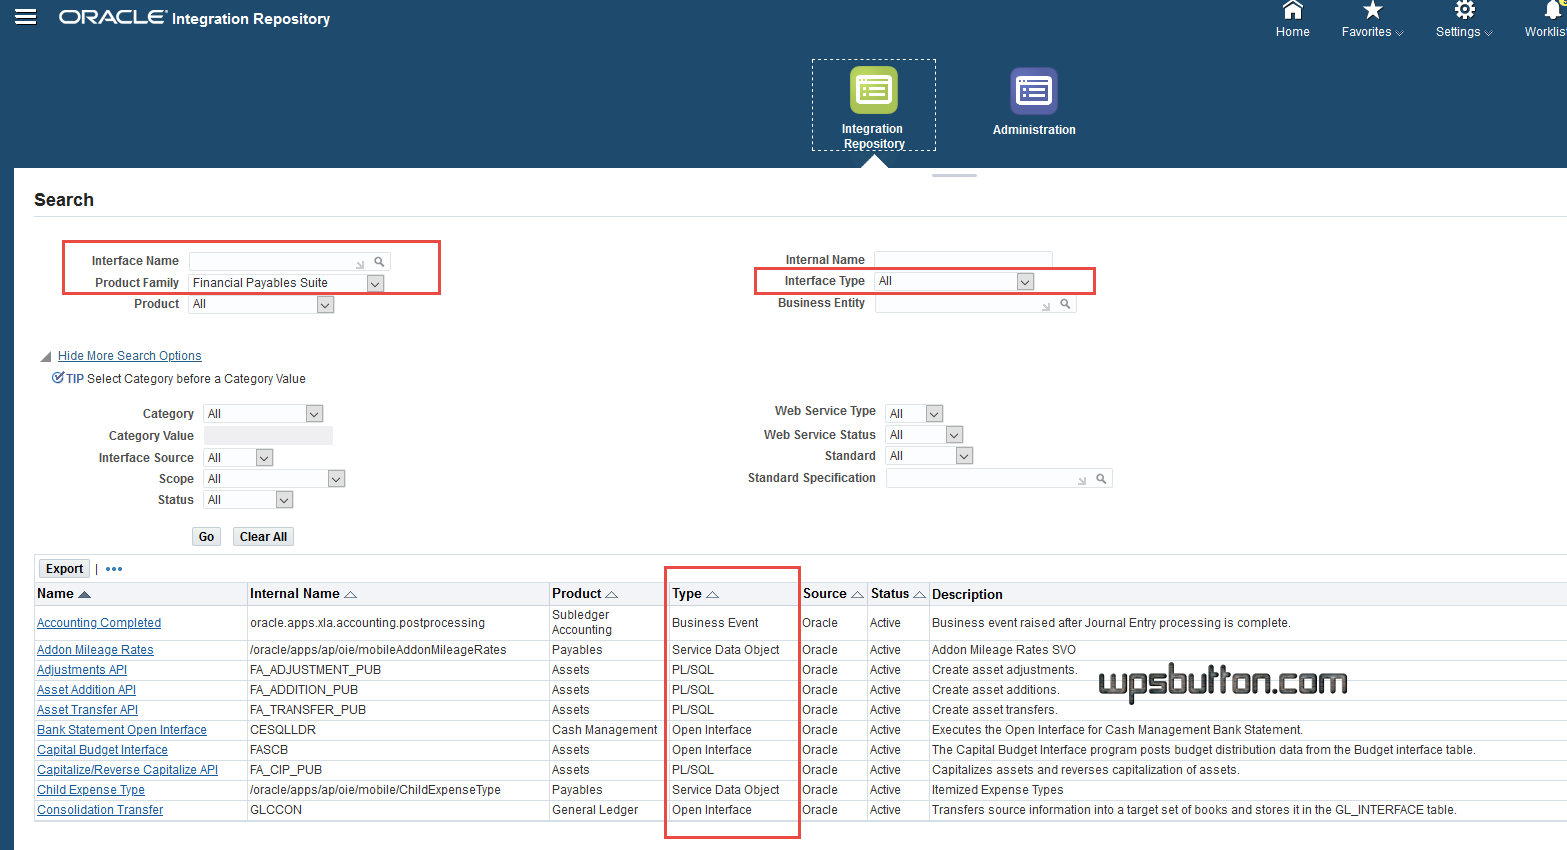The image size is (1567, 850).
Task: Click the Favorites menu label
Action: click(1366, 32)
